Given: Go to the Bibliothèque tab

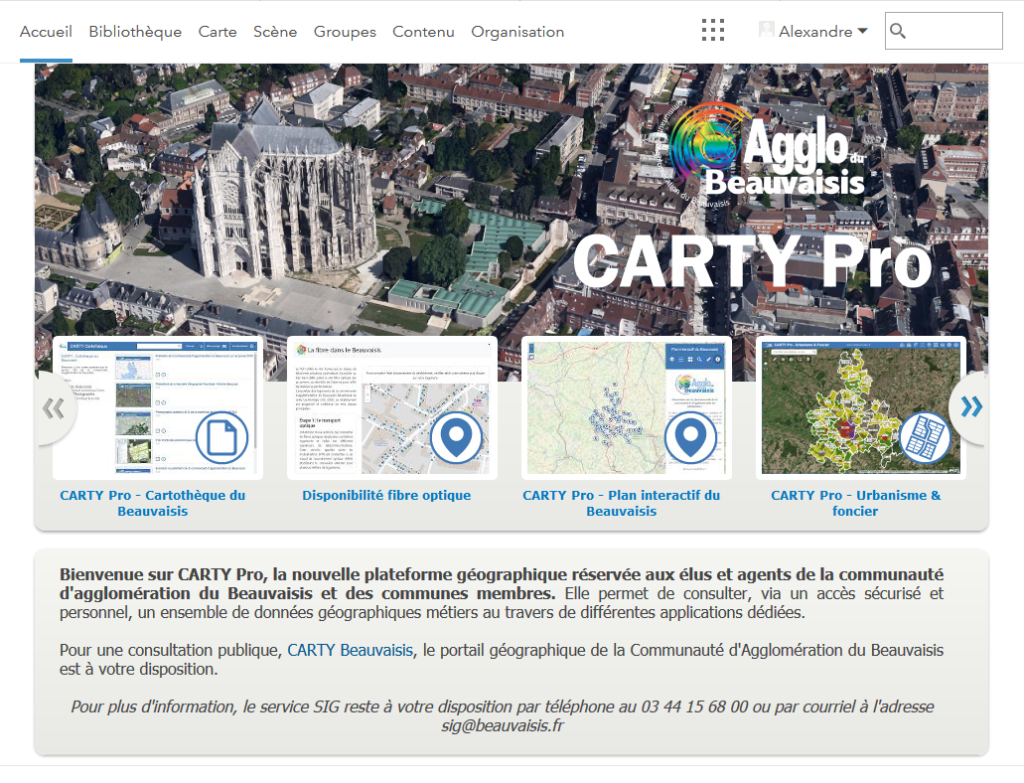Looking at the screenshot, I should (135, 32).
